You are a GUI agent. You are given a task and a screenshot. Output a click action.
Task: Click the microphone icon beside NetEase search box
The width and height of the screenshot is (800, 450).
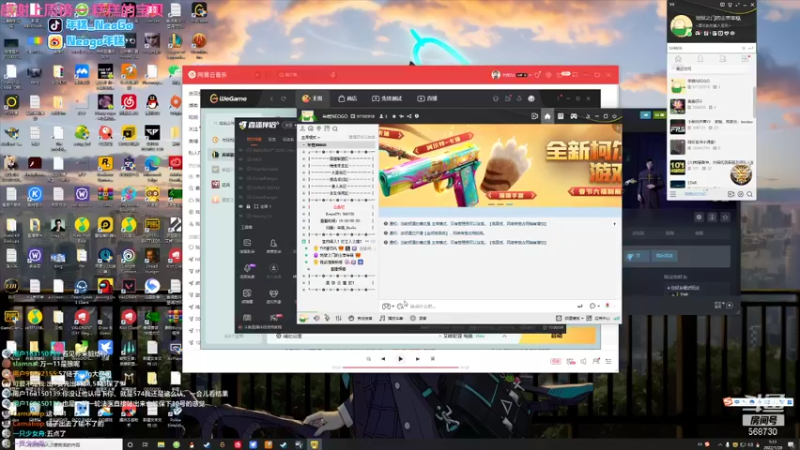pos(333,74)
